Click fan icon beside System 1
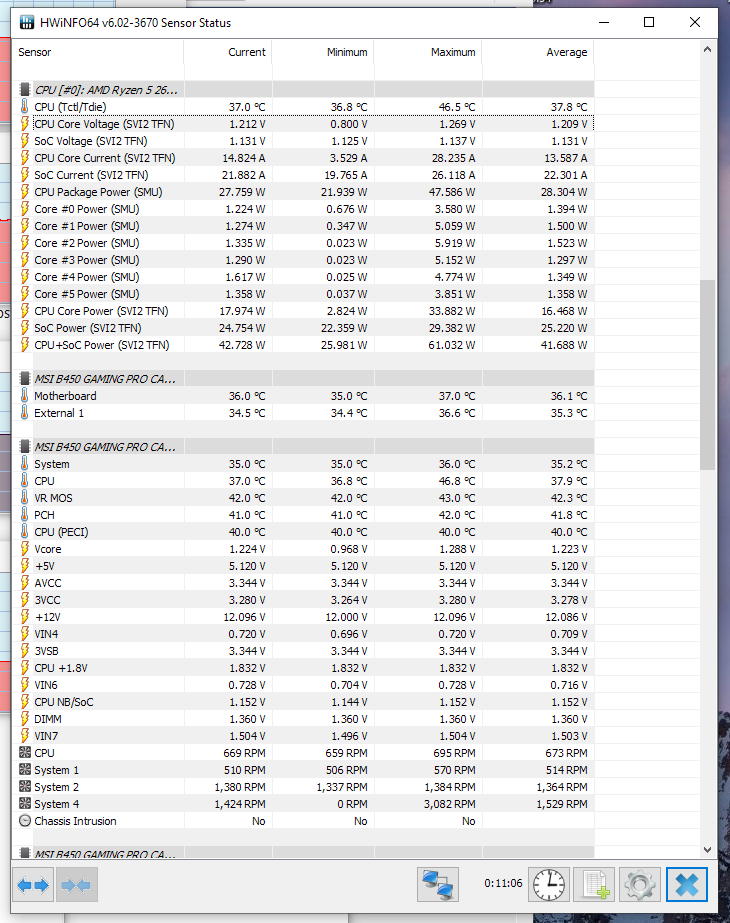 25,770
